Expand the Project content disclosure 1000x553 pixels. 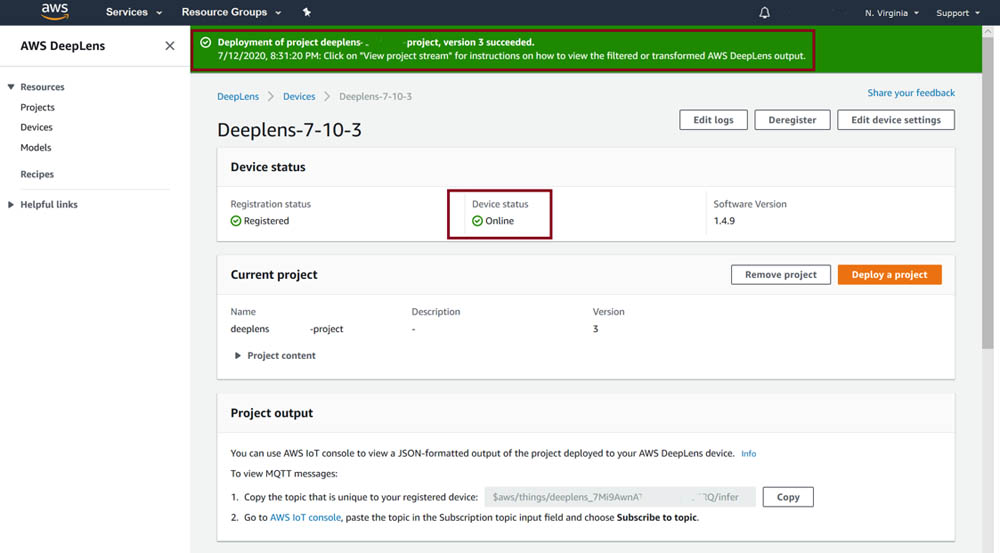pos(237,356)
